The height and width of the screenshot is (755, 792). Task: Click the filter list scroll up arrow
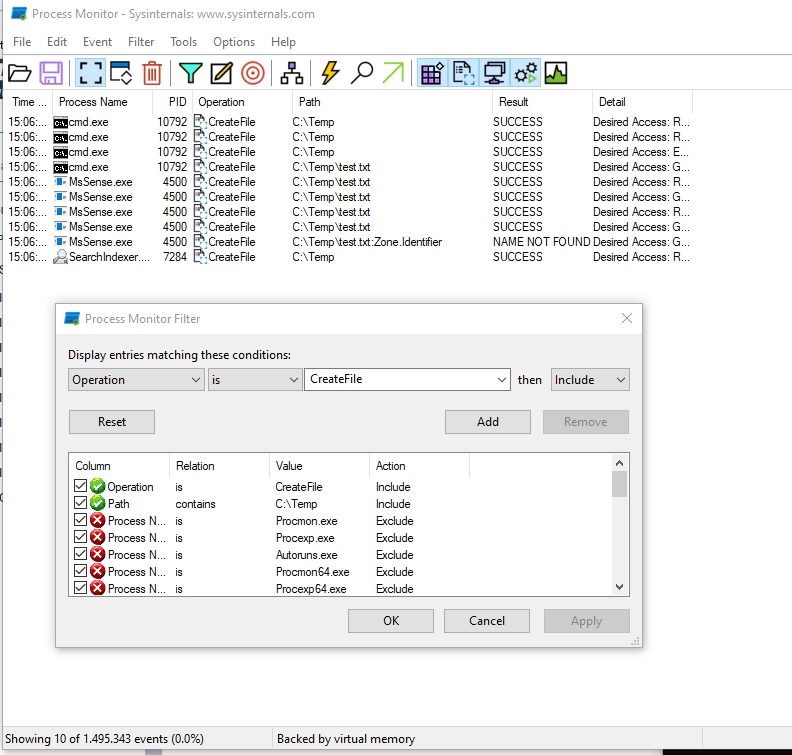[x=619, y=463]
